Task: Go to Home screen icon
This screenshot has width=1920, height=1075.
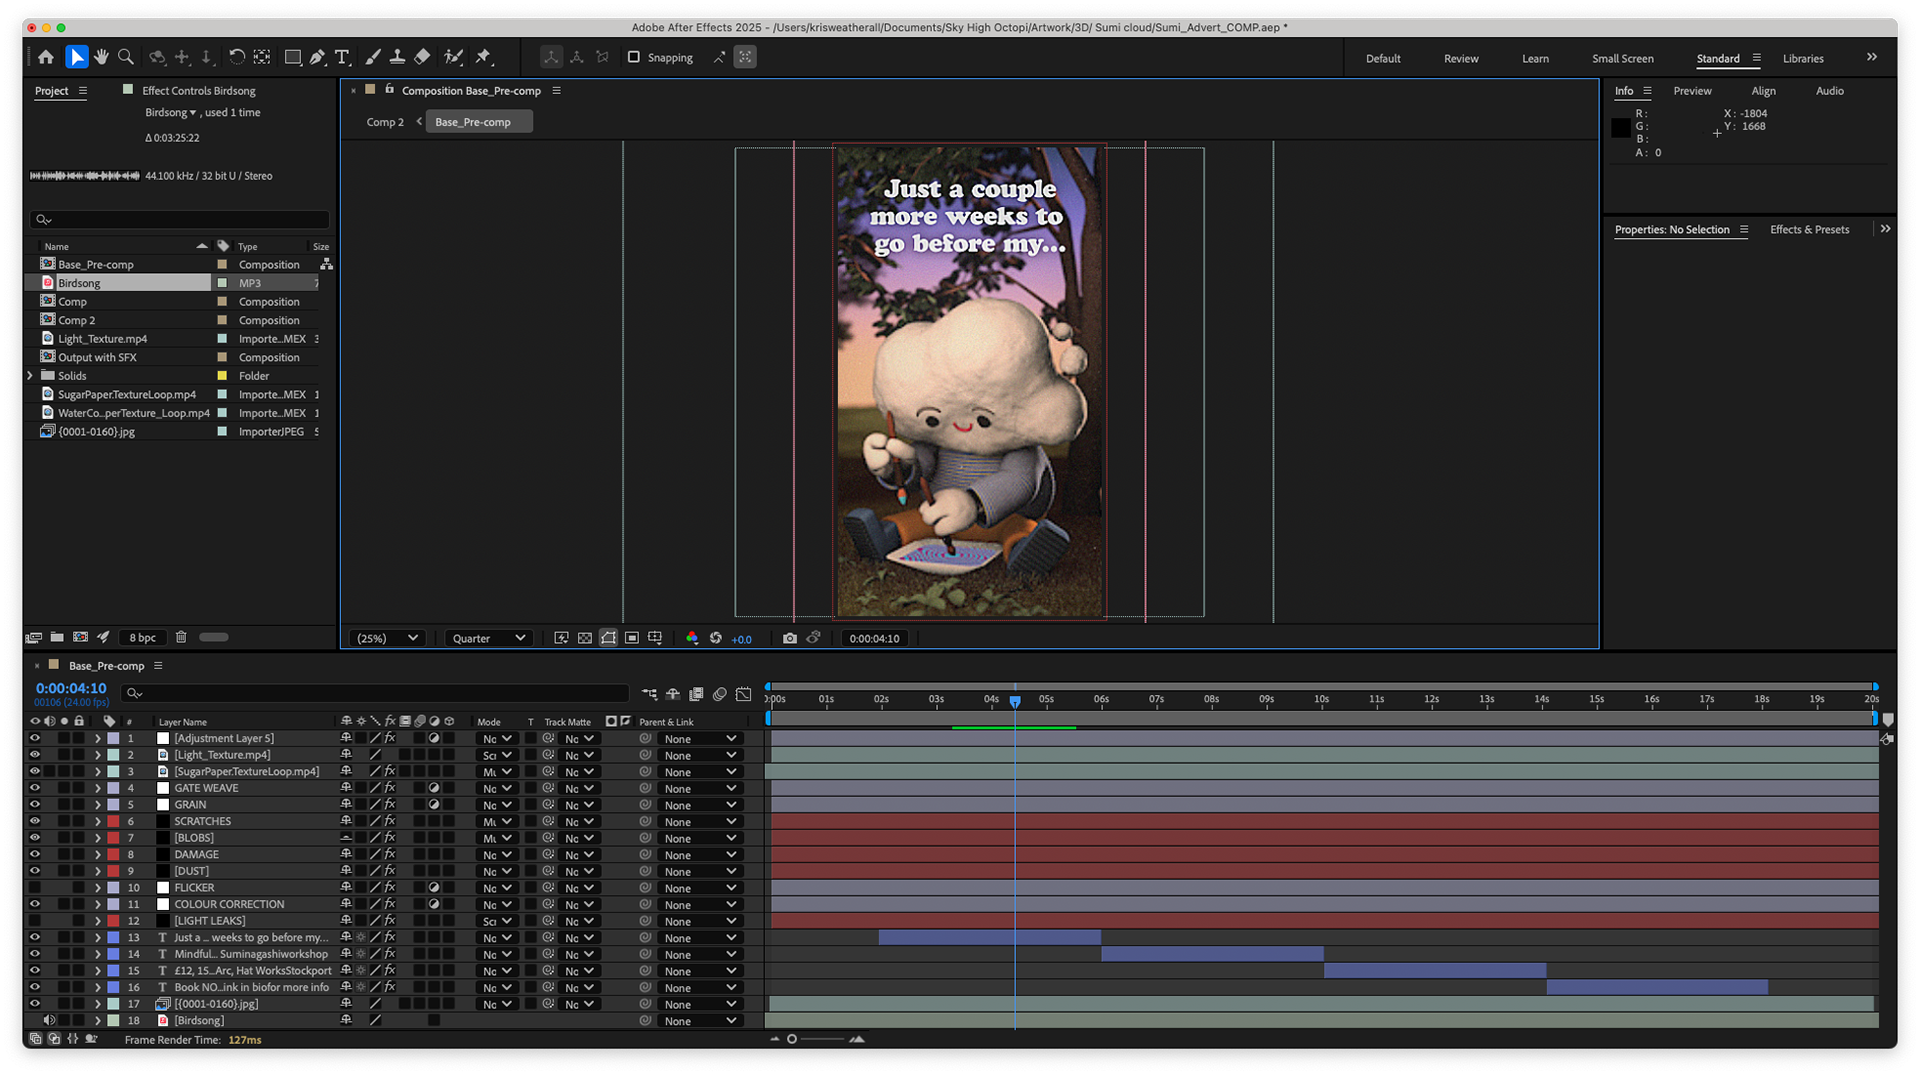Action: 46,57
